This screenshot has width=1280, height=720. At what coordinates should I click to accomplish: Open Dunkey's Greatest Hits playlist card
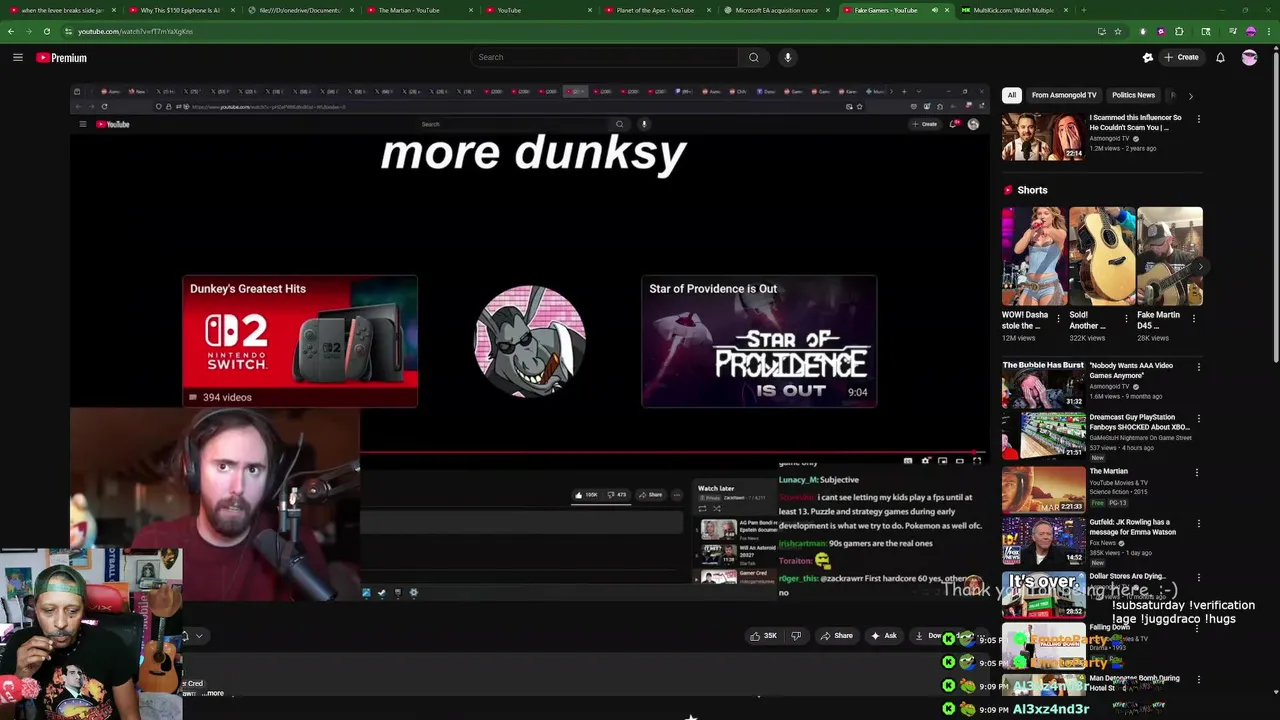(300, 341)
